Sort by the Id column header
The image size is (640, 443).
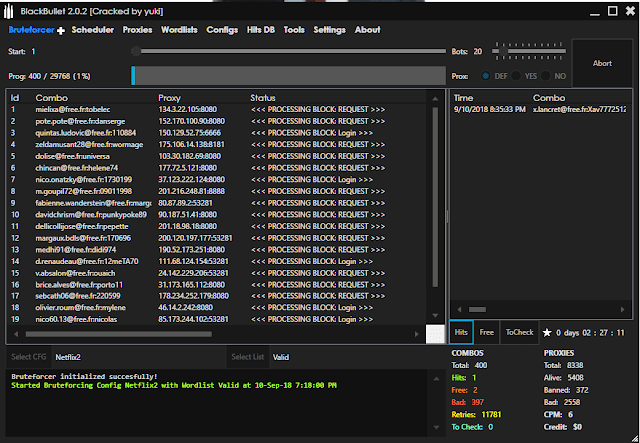(15, 98)
